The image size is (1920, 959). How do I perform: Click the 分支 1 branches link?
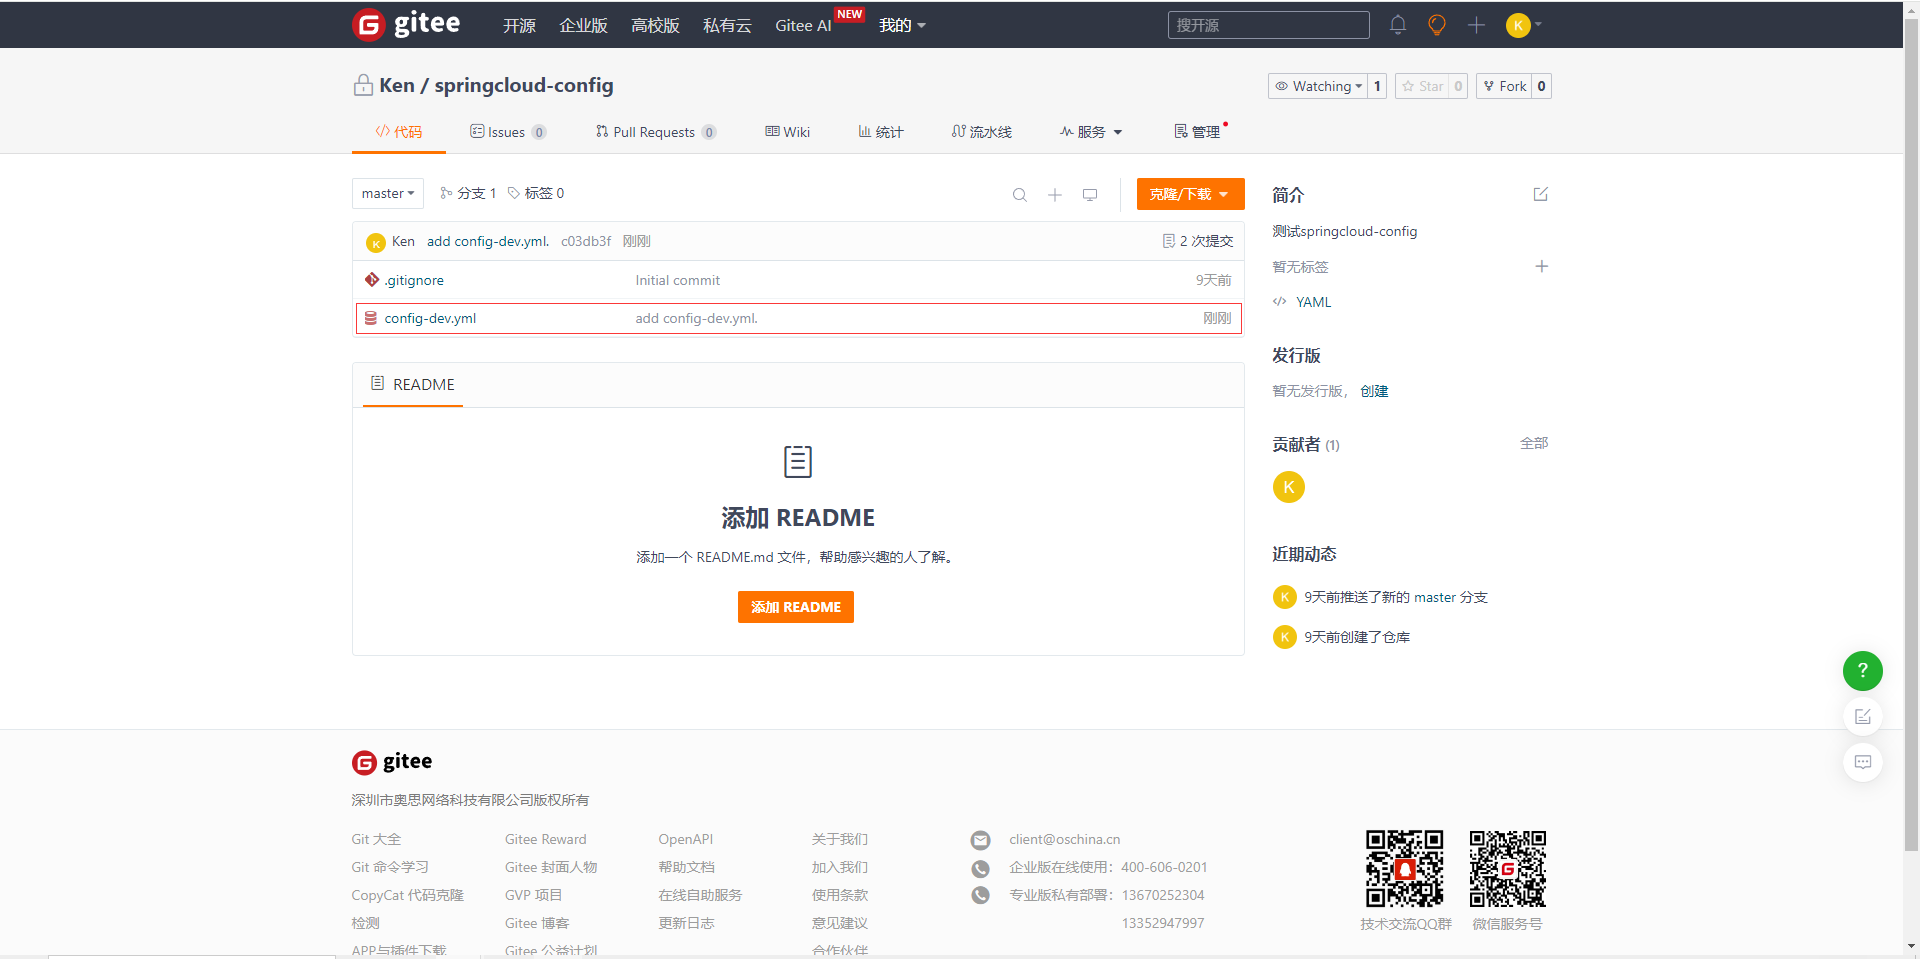click(468, 193)
